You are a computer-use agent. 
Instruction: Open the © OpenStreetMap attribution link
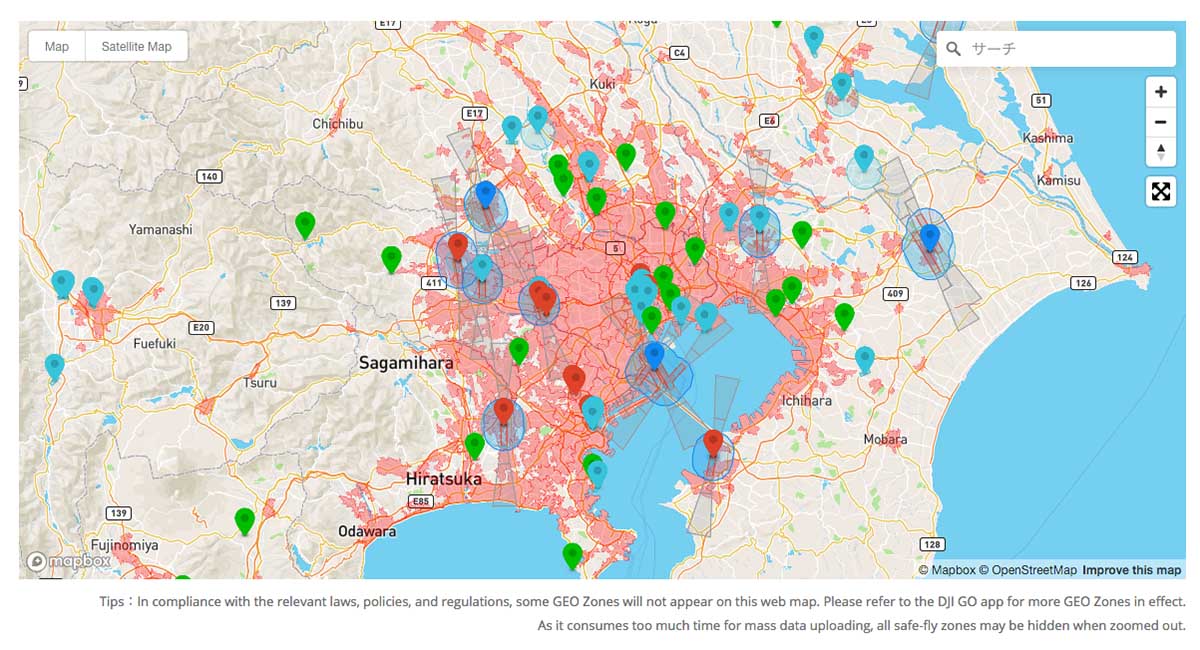(1027, 570)
